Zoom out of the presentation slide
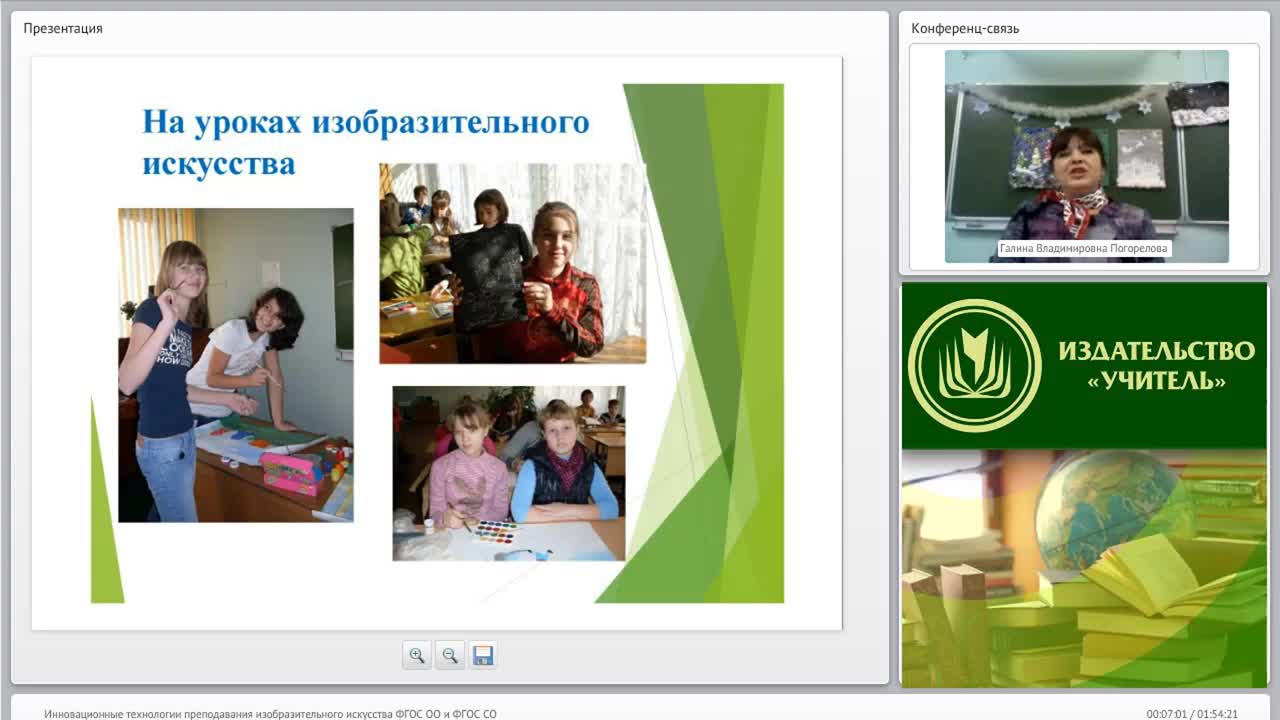Screen dimensions: 1280x720 coord(450,656)
